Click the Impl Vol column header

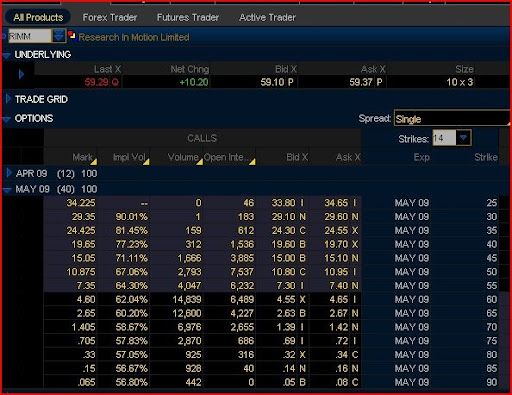coord(129,157)
